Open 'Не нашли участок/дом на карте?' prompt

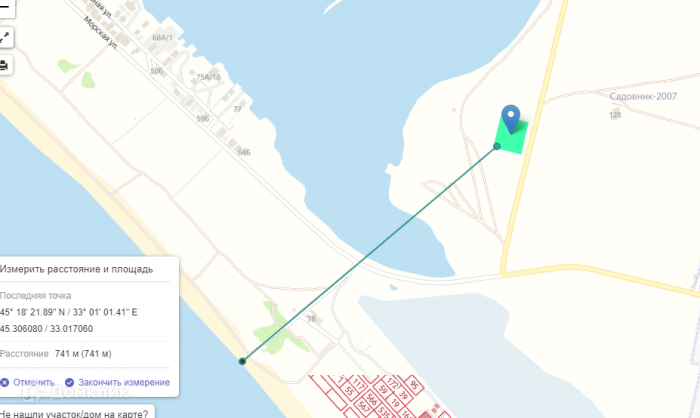coord(74,413)
